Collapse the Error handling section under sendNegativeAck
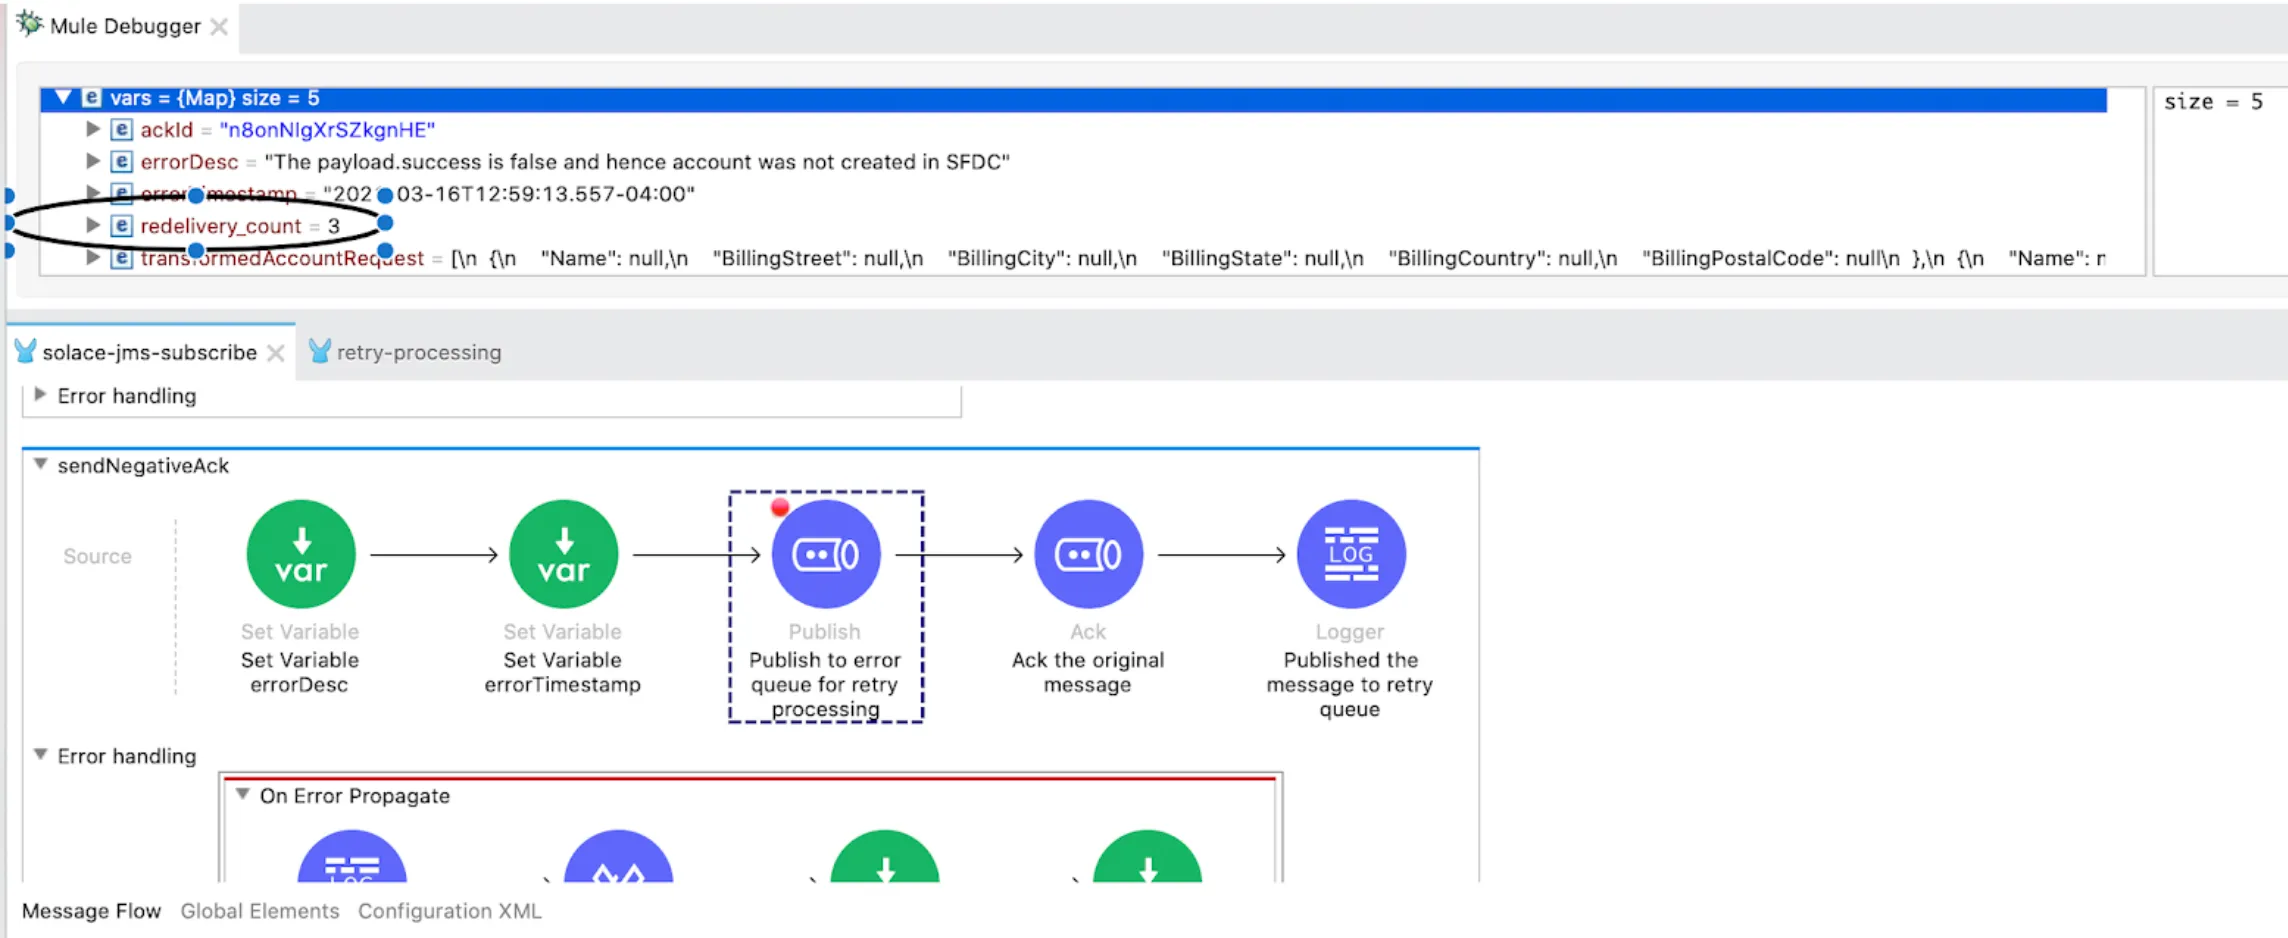The height and width of the screenshot is (938, 2288). [x=40, y=754]
